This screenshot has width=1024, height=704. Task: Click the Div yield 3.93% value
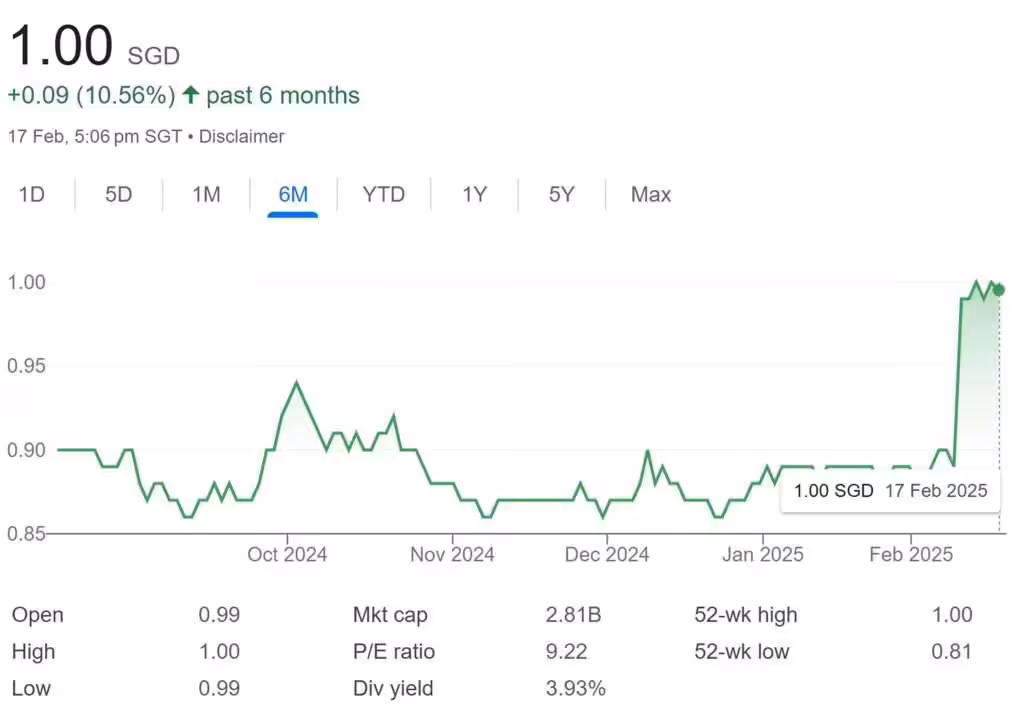click(577, 688)
